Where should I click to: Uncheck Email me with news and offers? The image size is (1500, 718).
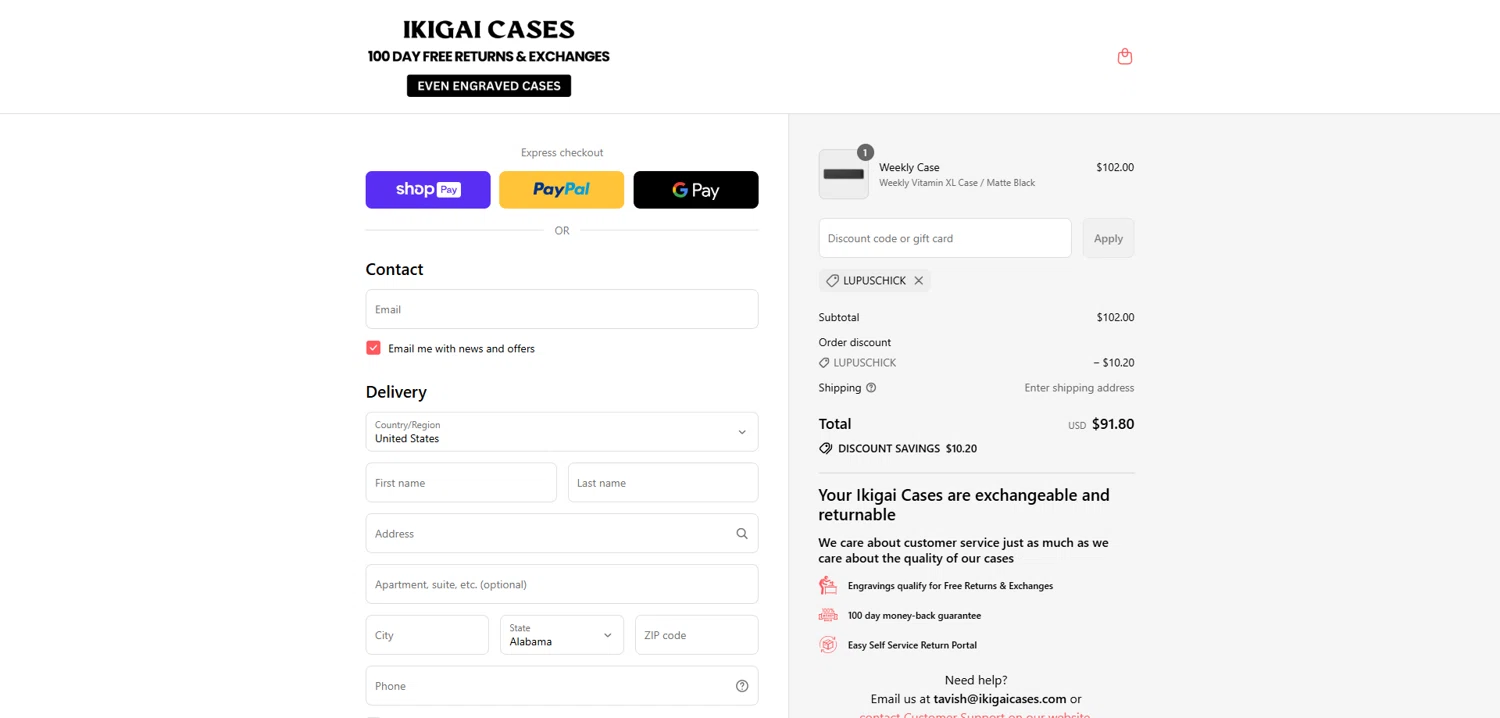coord(373,348)
